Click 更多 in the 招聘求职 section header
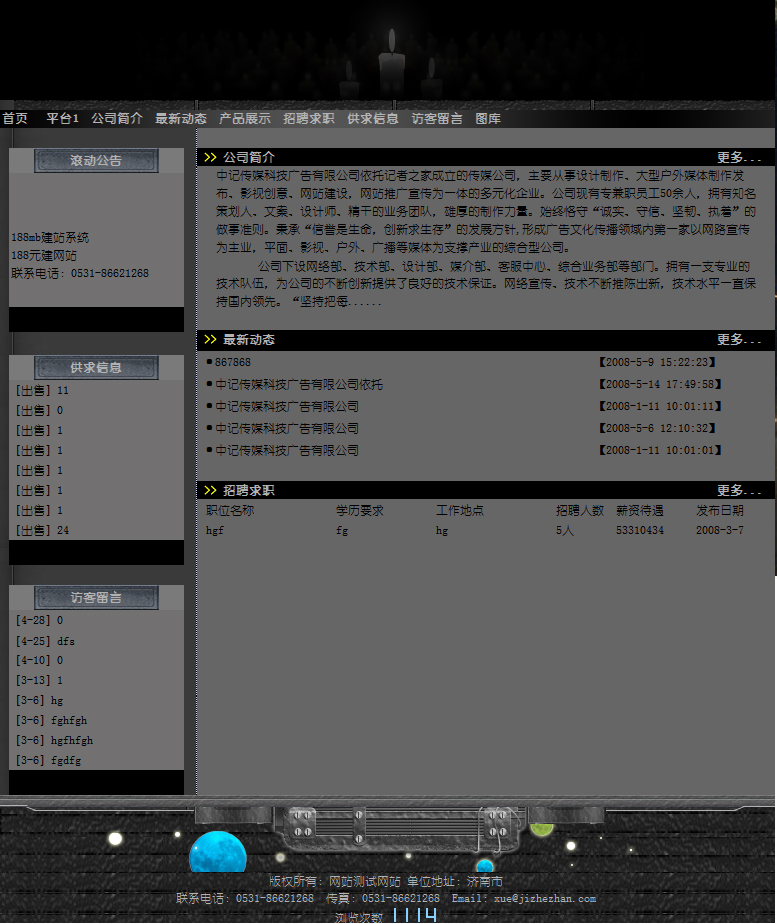The width and height of the screenshot is (777, 924). pos(739,491)
